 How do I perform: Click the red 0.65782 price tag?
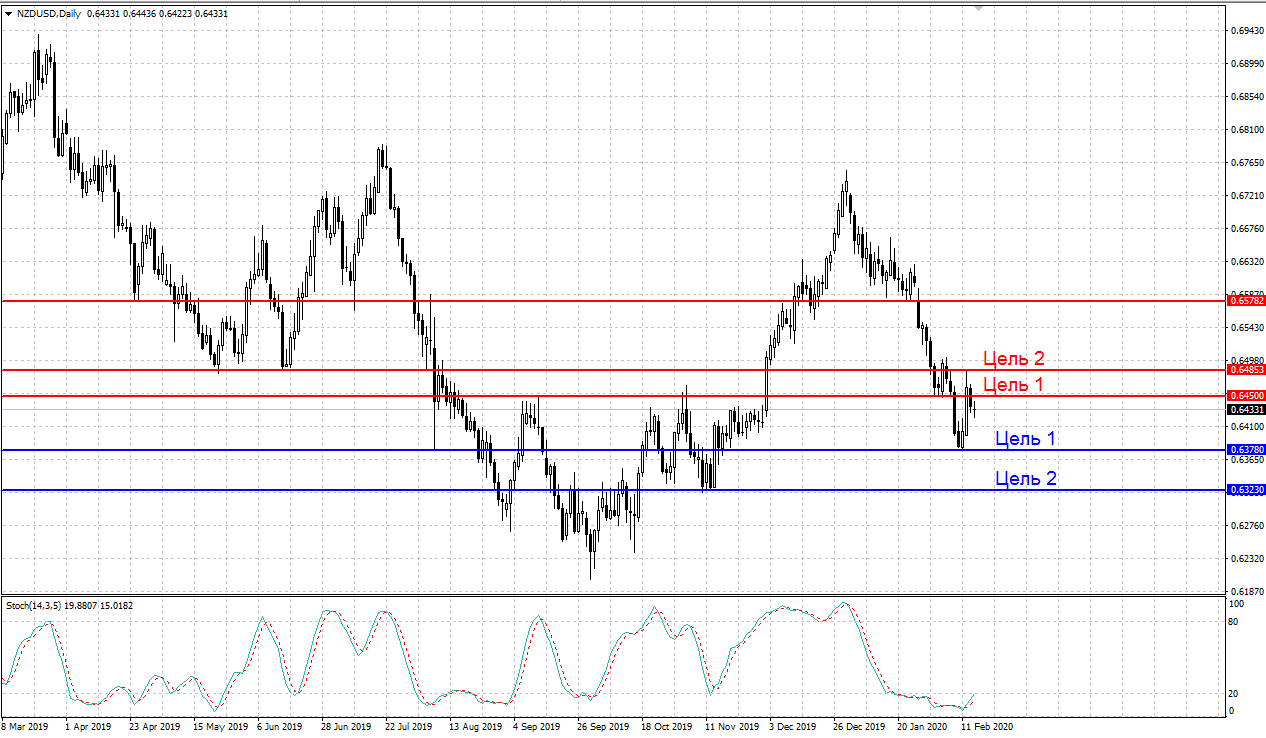[x=1246, y=300]
